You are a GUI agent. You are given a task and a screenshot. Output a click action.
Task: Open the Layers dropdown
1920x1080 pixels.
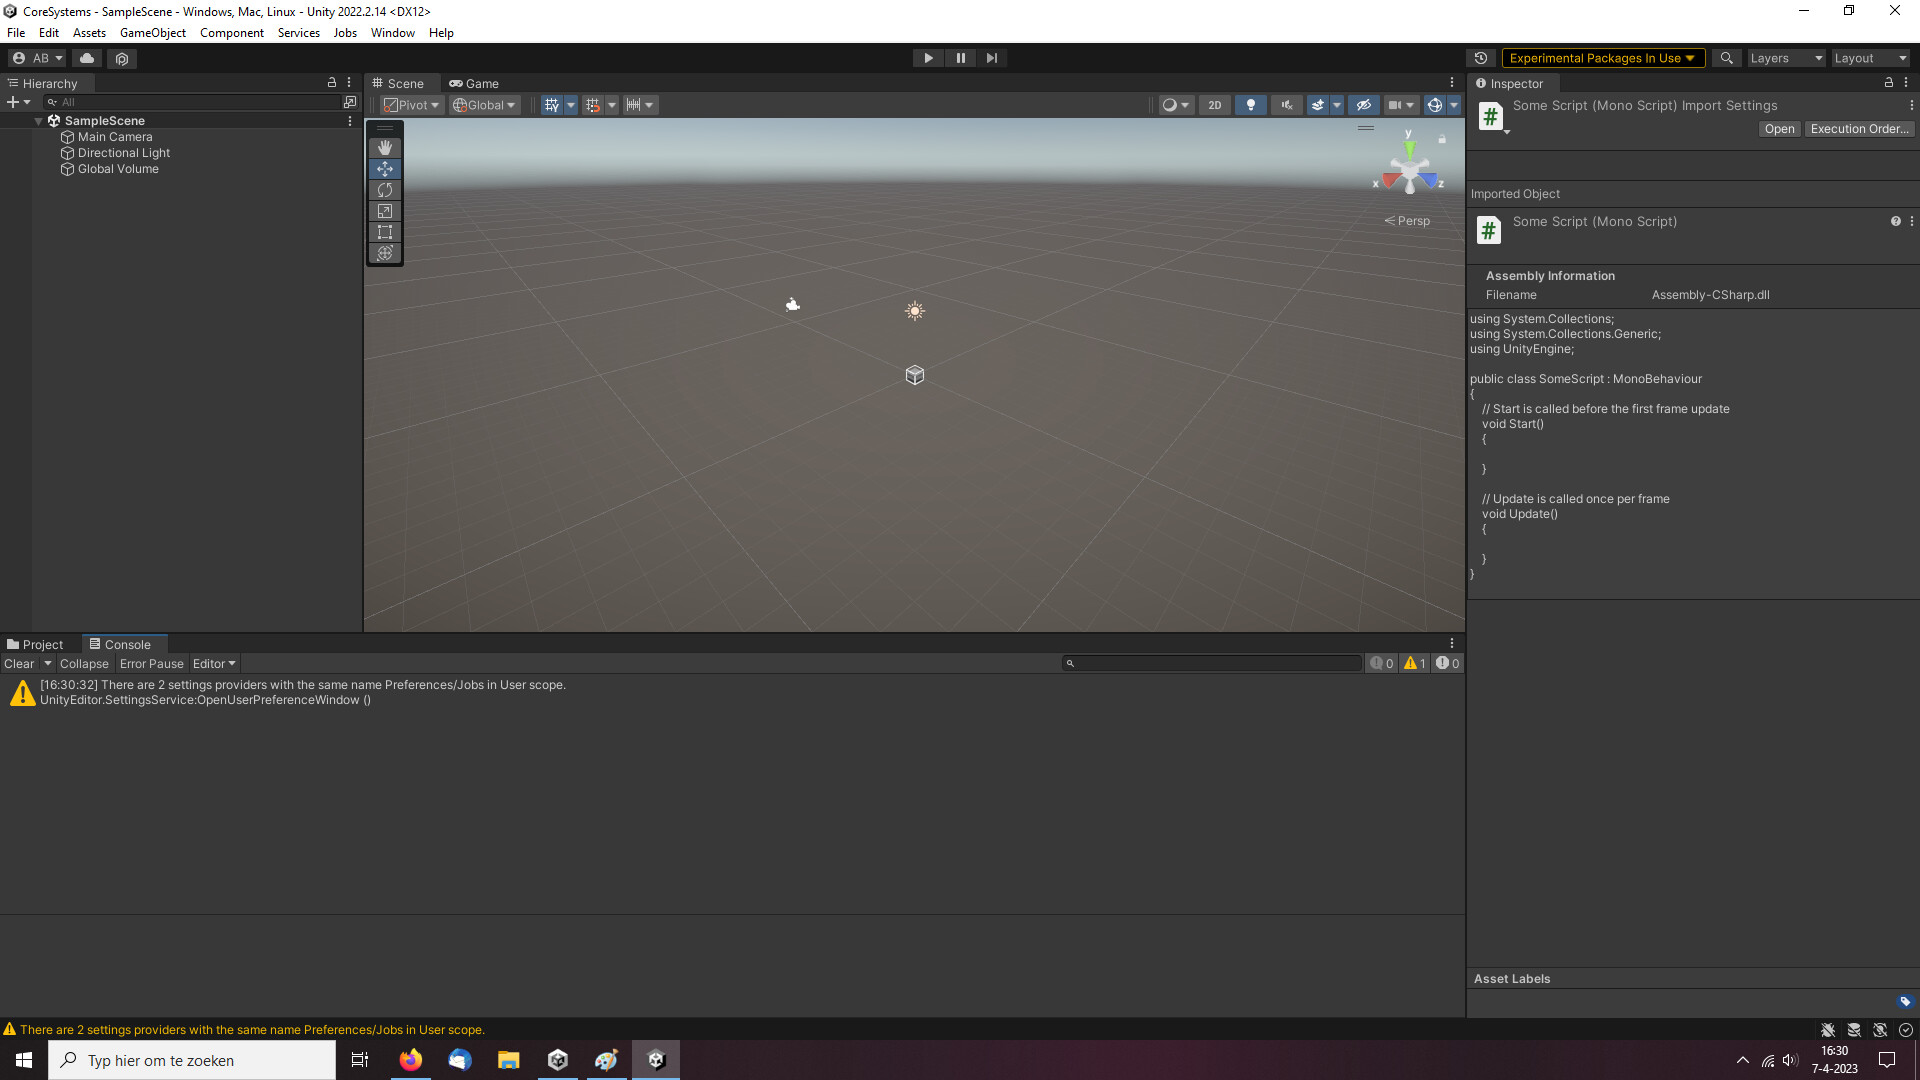(1787, 58)
